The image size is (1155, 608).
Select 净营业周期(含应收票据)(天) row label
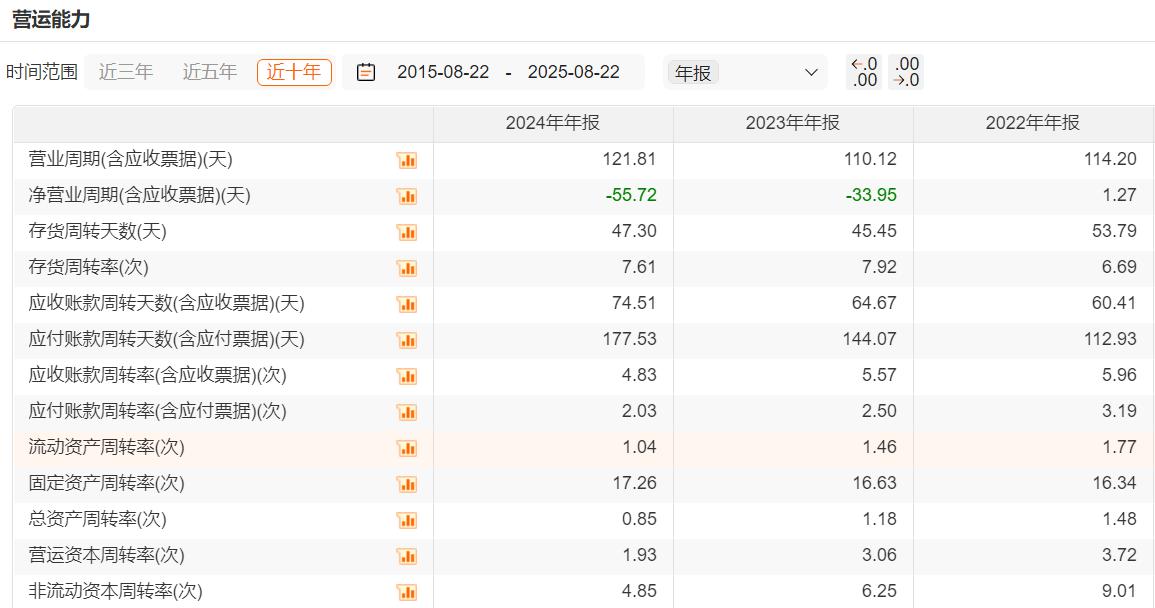click(139, 195)
